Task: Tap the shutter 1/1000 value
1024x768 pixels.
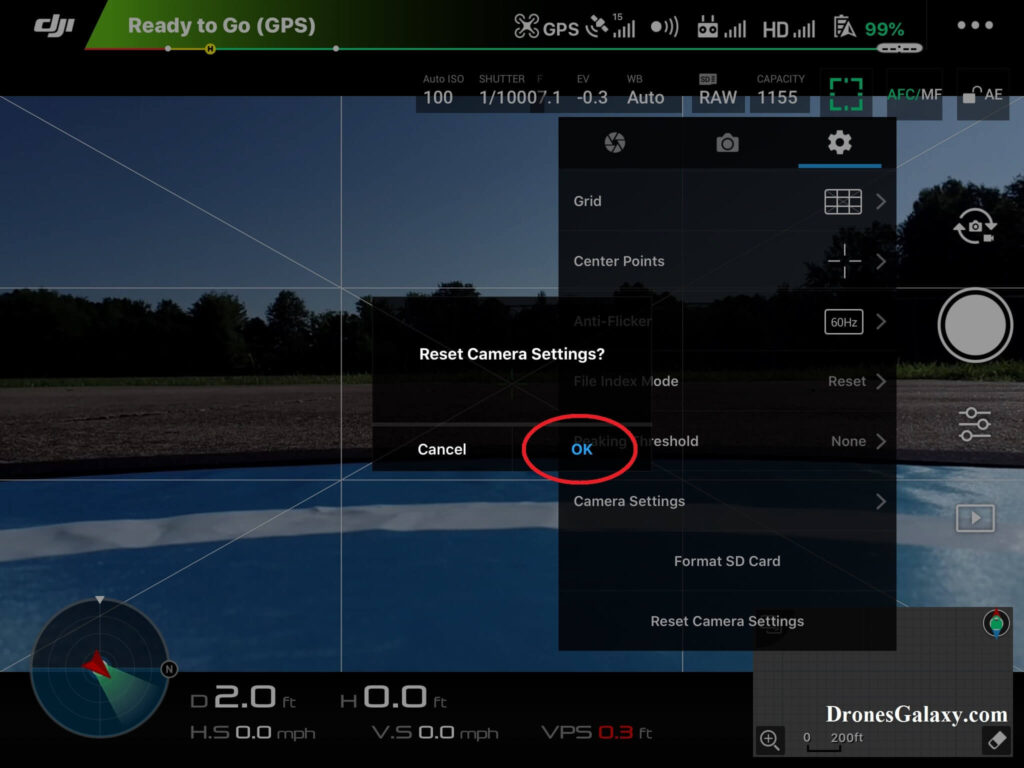Action: point(507,97)
